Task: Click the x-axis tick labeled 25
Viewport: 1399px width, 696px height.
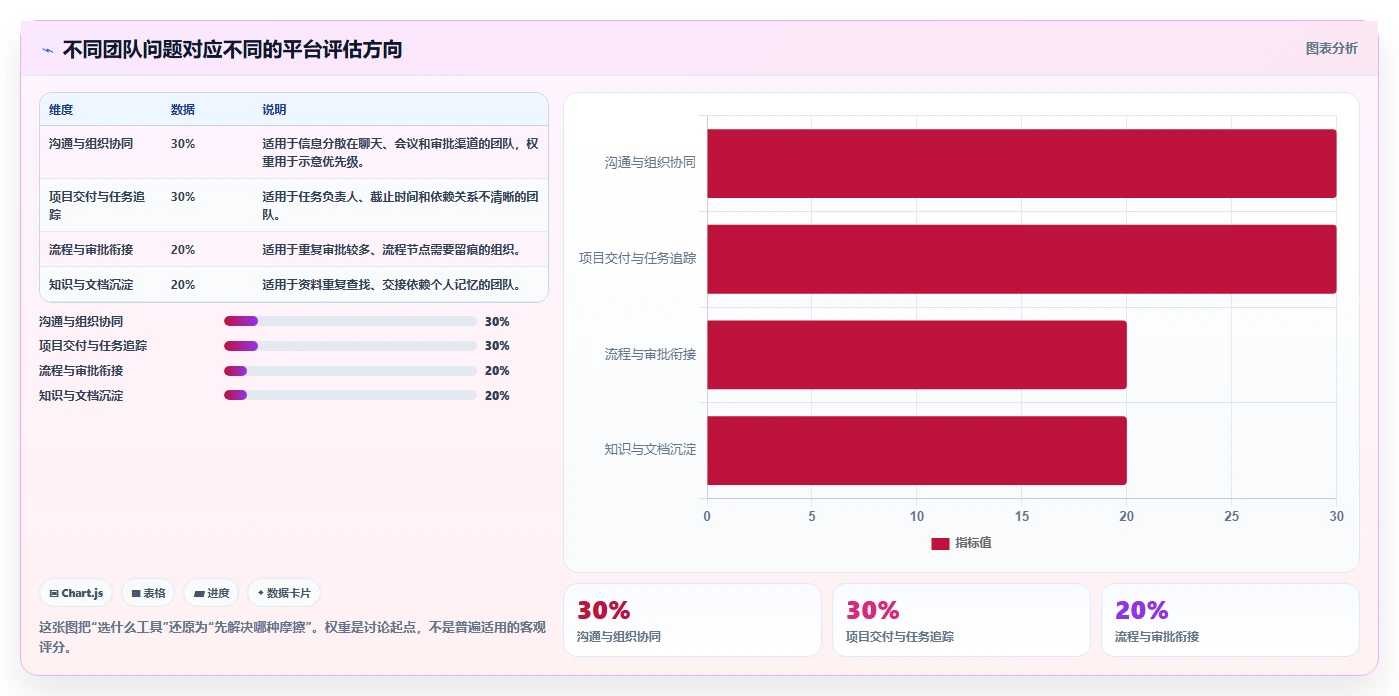Action: point(1232,517)
